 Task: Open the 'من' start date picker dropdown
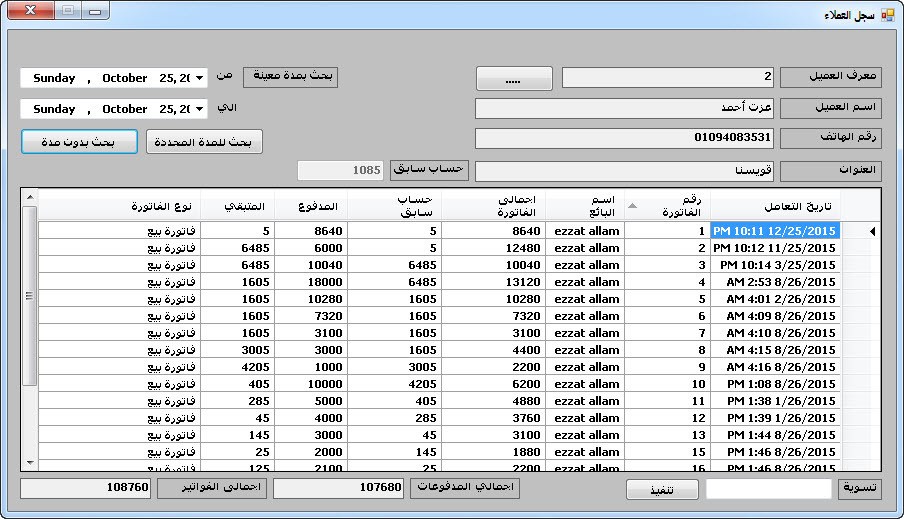click(x=200, y=78)
